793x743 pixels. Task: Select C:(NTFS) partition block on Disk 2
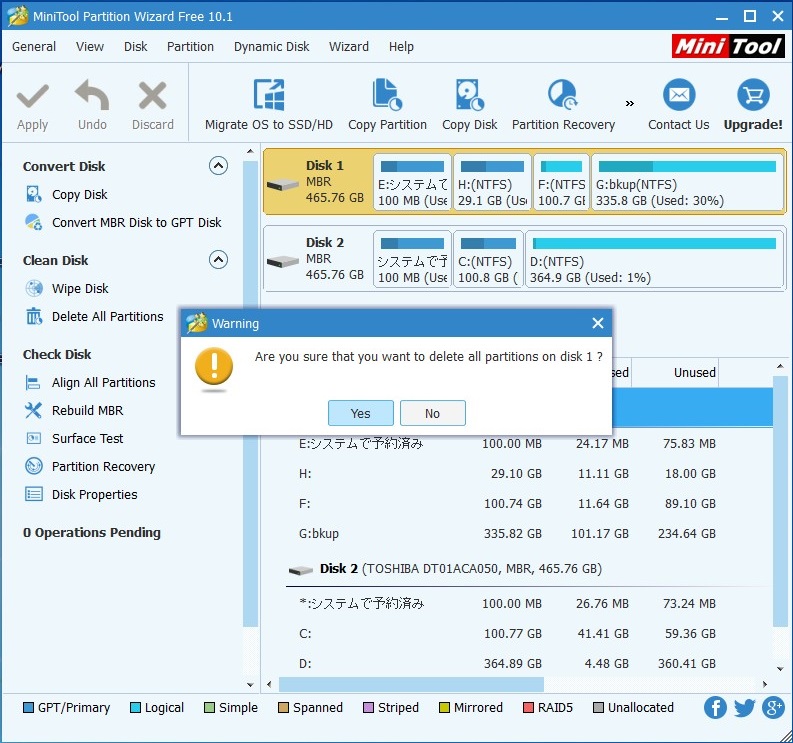pos(488,259)
